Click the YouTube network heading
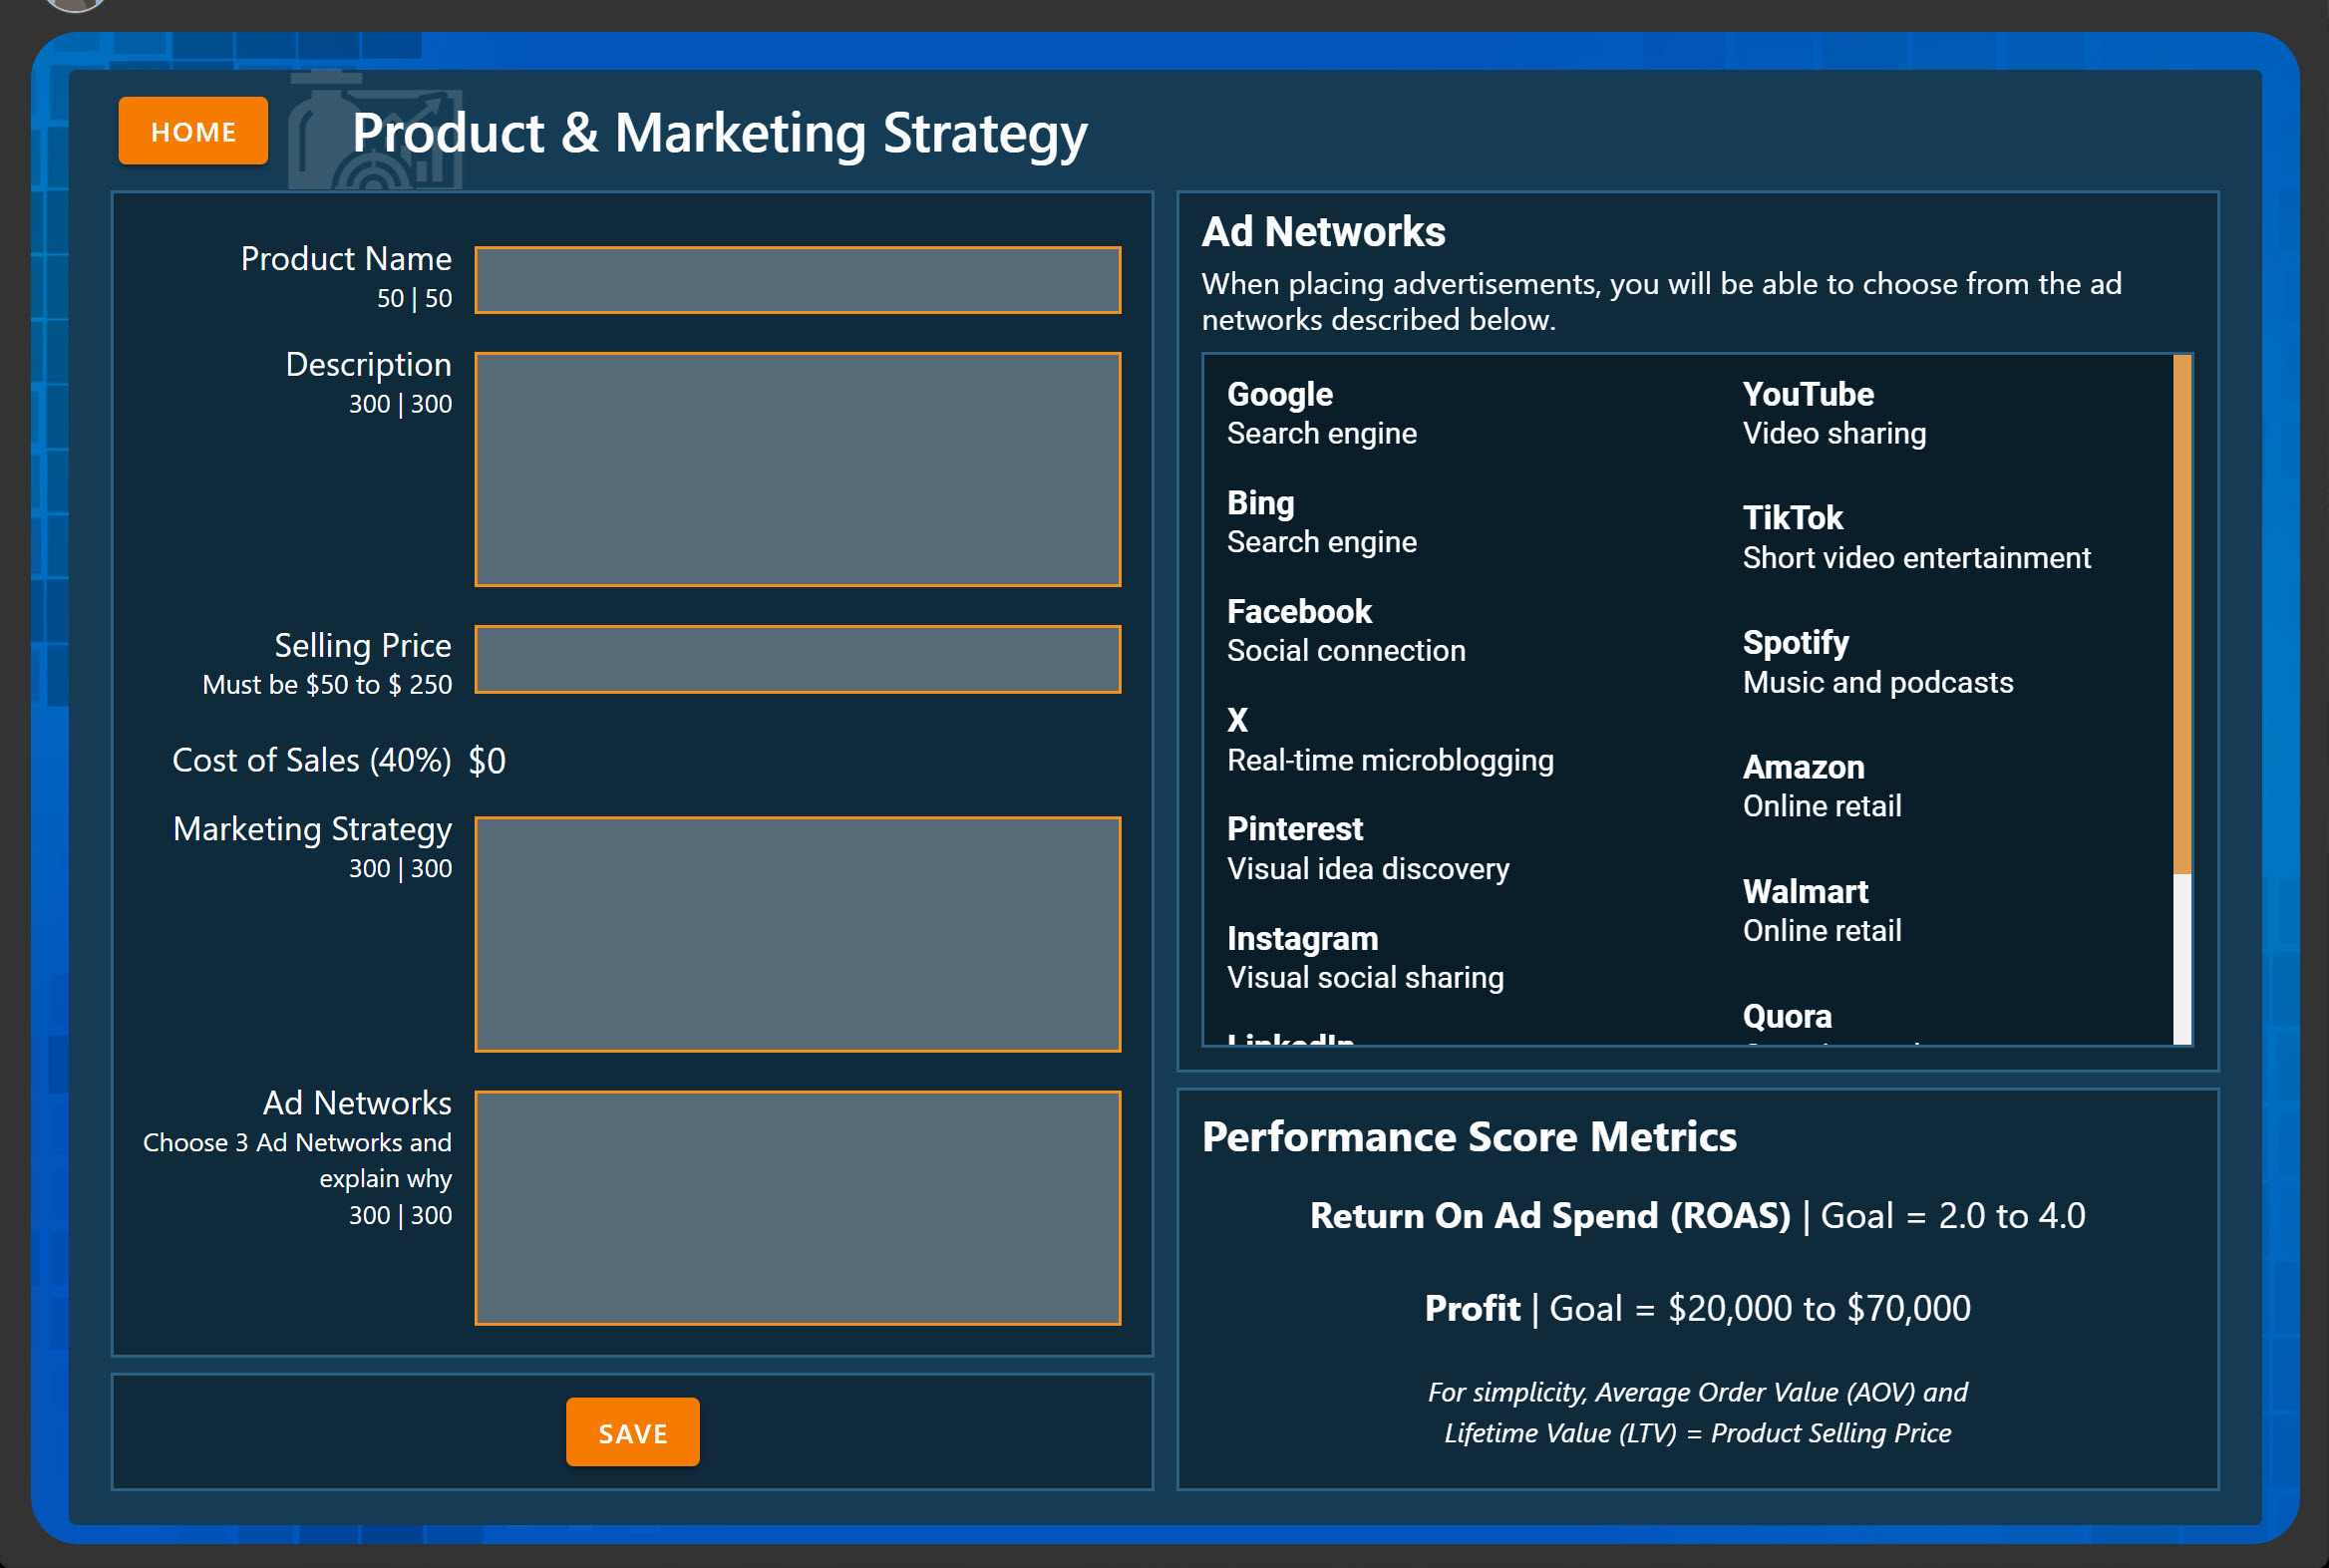The image size is (2329, 1568). click(1807, 394)
